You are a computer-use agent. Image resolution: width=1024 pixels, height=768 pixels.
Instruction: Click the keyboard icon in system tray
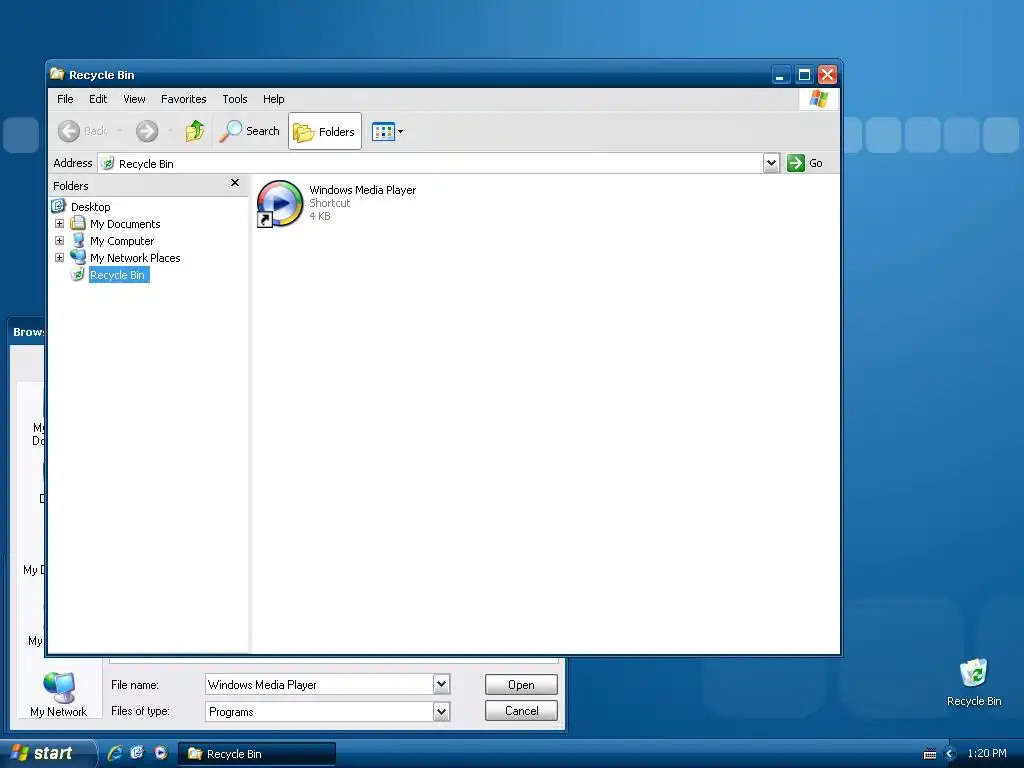(930, 754)
